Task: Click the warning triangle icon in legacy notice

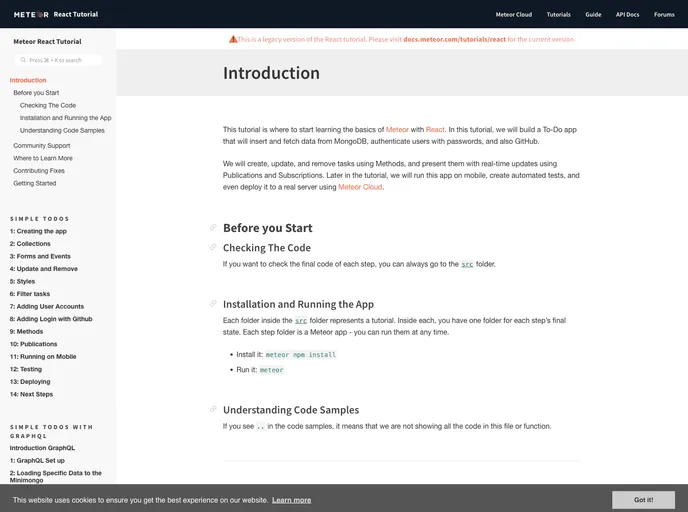Action: click(x=233, y=39)
